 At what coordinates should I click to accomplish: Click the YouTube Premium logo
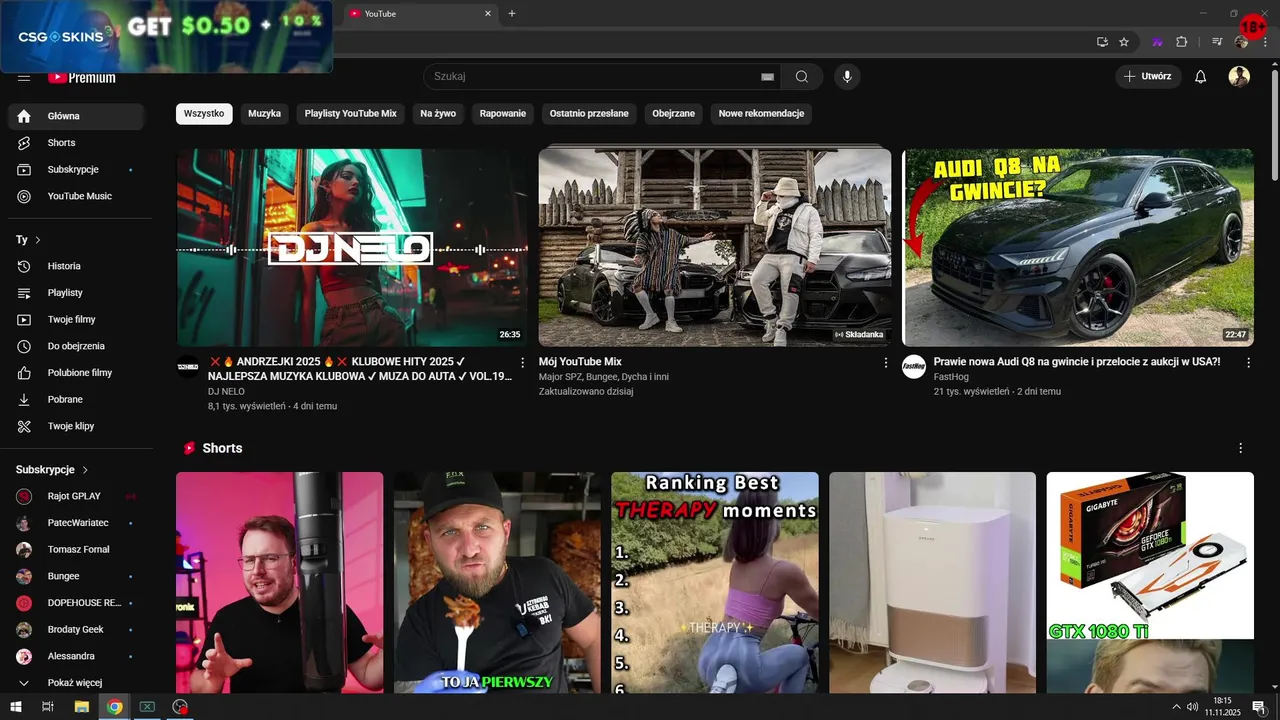pos(82,77)
